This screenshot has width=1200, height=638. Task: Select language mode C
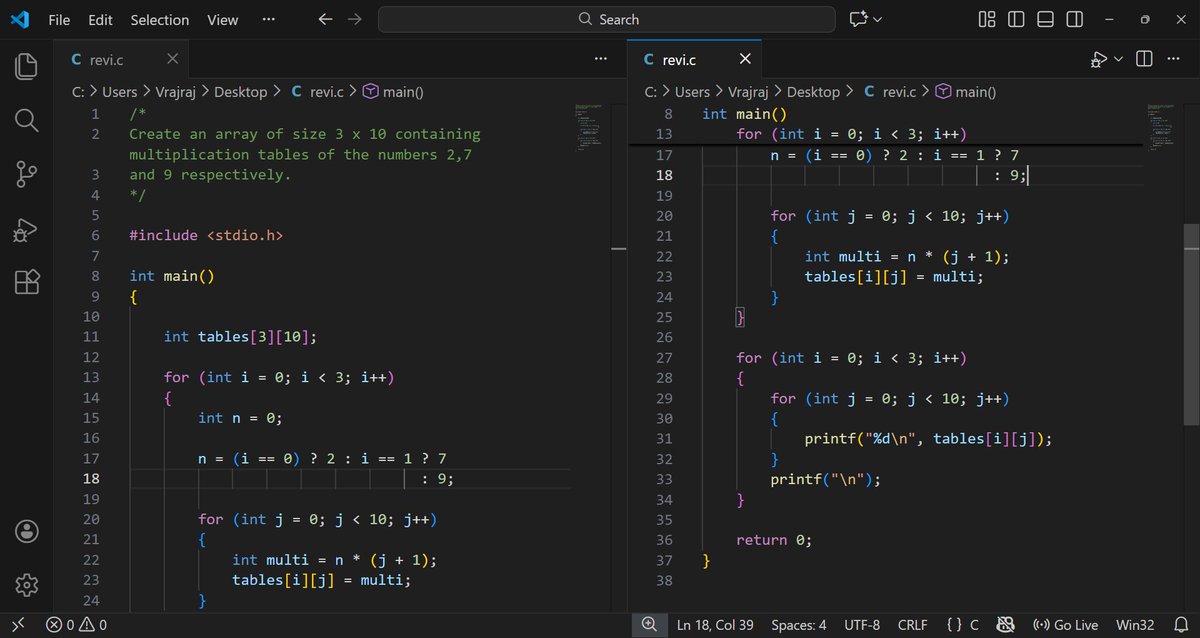pos(974,625)
